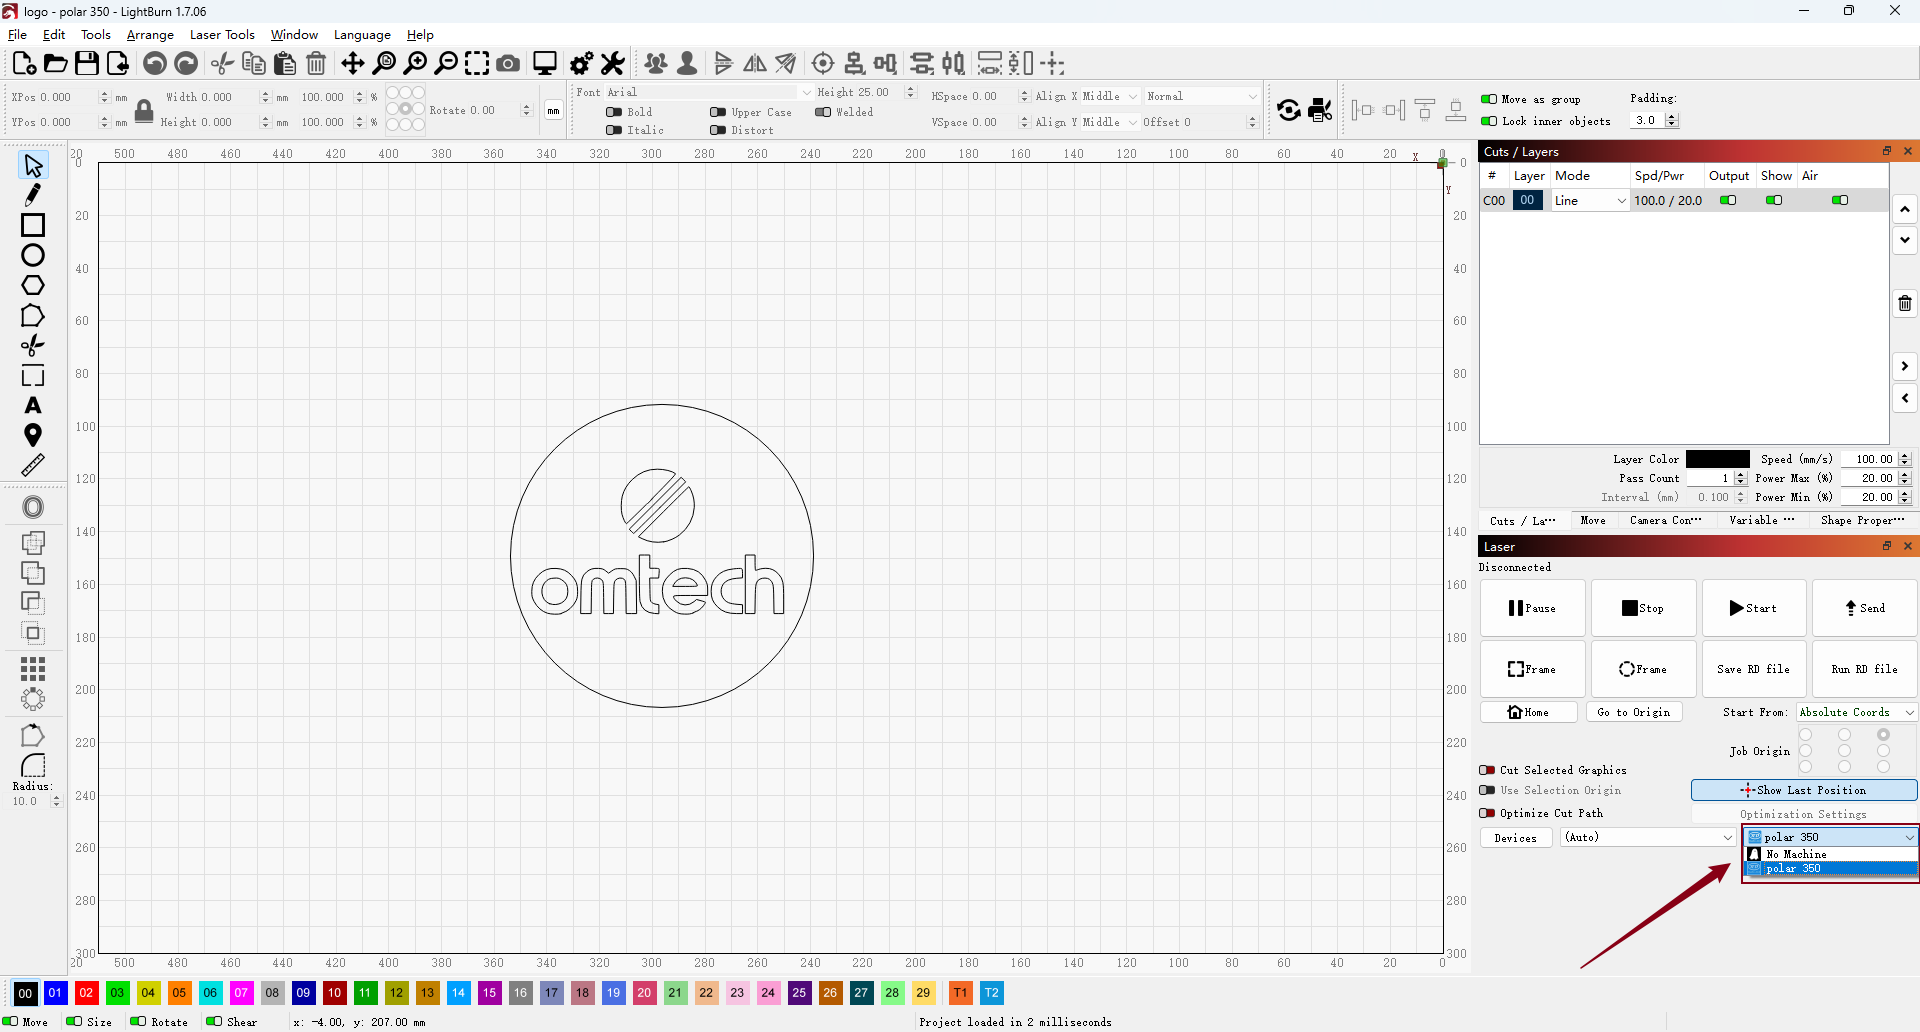1920x1032 pixels.
Task: Click the Zoom In magnifier icon
Action: click(415, 64)
